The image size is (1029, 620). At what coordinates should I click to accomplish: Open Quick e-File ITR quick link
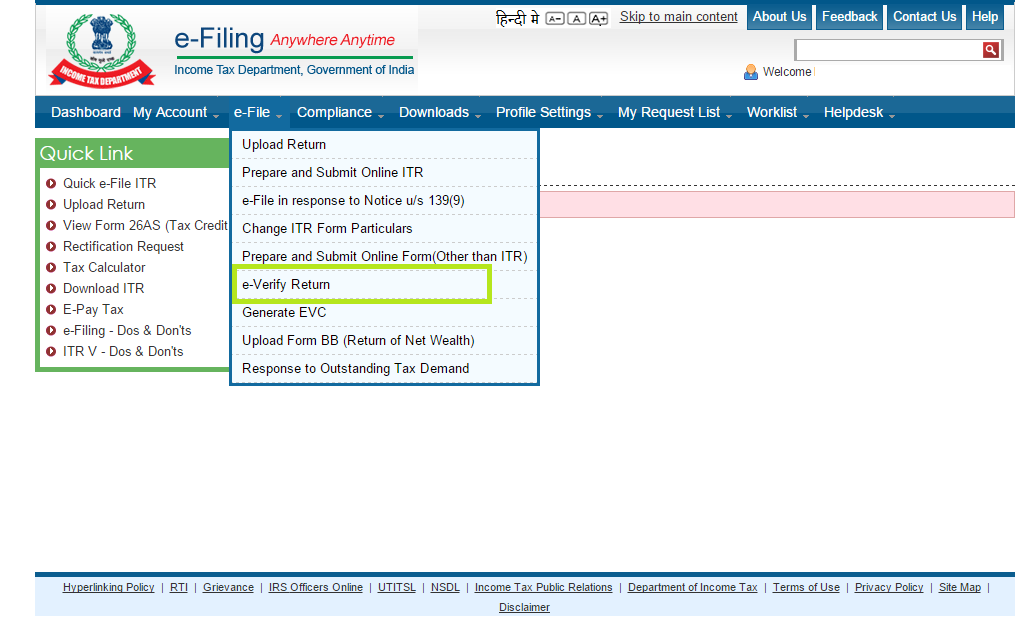coord(110,184)
